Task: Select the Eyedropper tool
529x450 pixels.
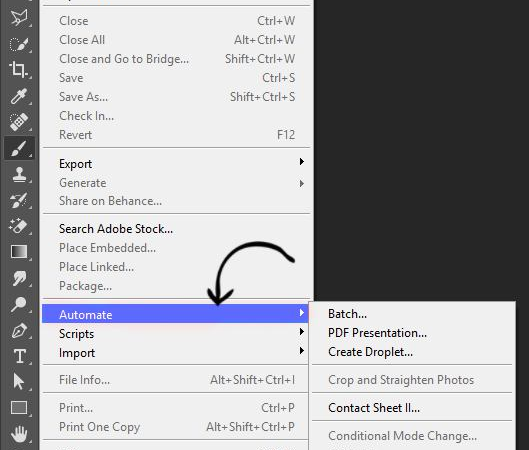Action: (19, 96)
